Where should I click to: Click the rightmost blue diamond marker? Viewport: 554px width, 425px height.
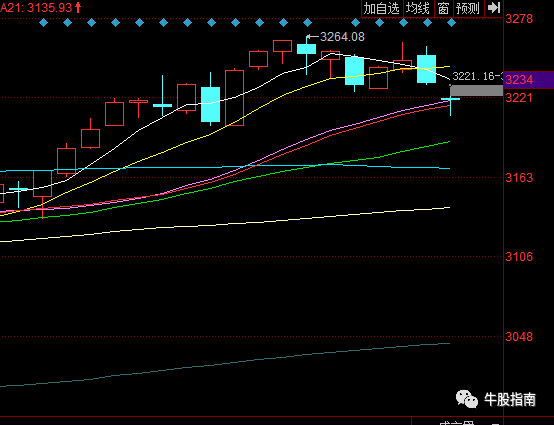[451, 23]
